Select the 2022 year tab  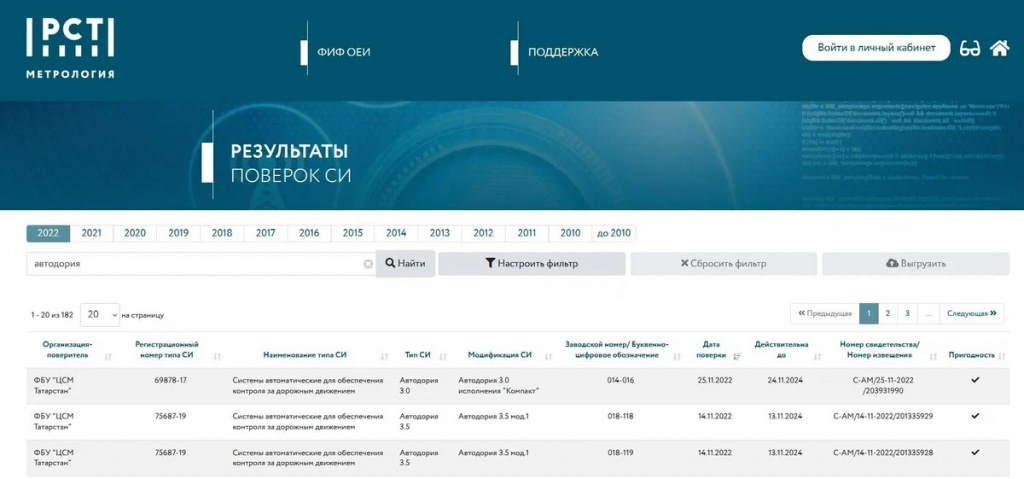48,233
